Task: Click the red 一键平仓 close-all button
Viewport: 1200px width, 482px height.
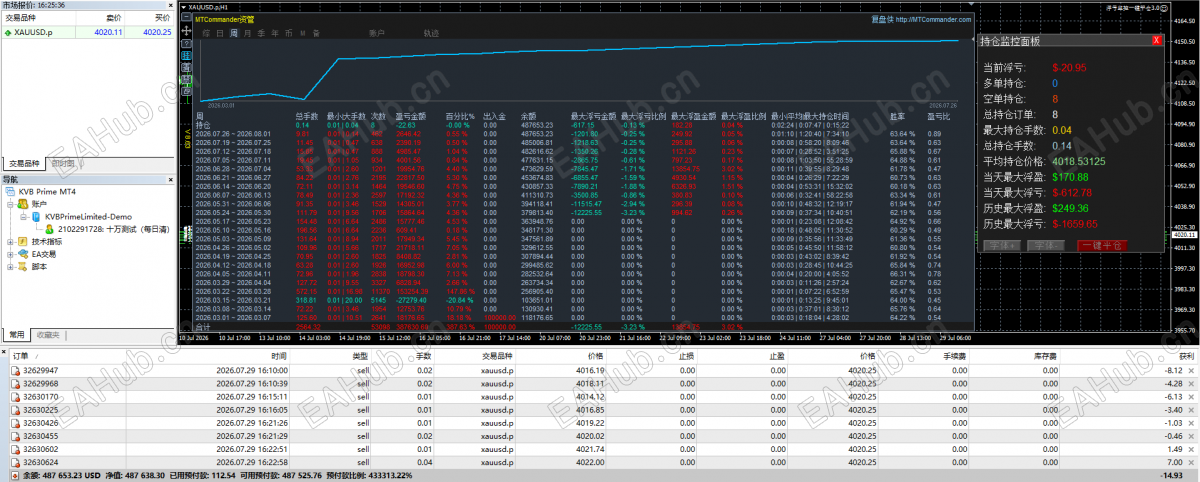Action: tap(1101, 245)
